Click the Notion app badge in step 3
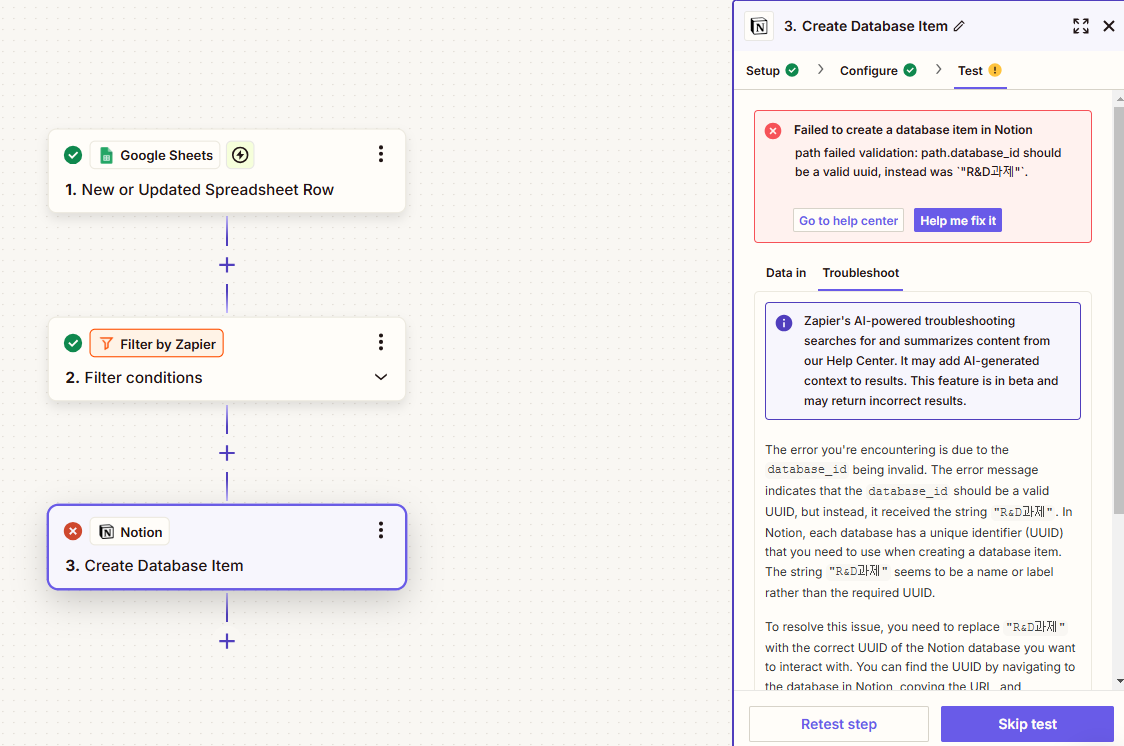Screen dimensions: 1124x746 pyautogui.click(x=130, y=532)
